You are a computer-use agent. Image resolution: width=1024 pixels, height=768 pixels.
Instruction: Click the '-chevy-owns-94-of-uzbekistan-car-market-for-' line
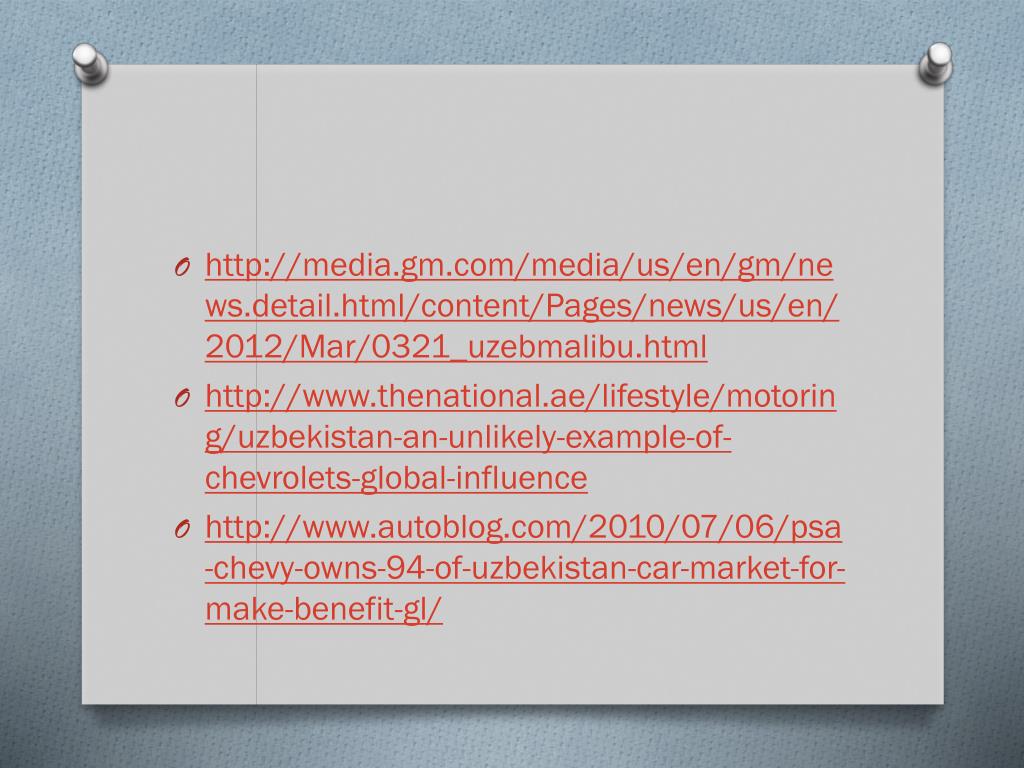(525, 568)
